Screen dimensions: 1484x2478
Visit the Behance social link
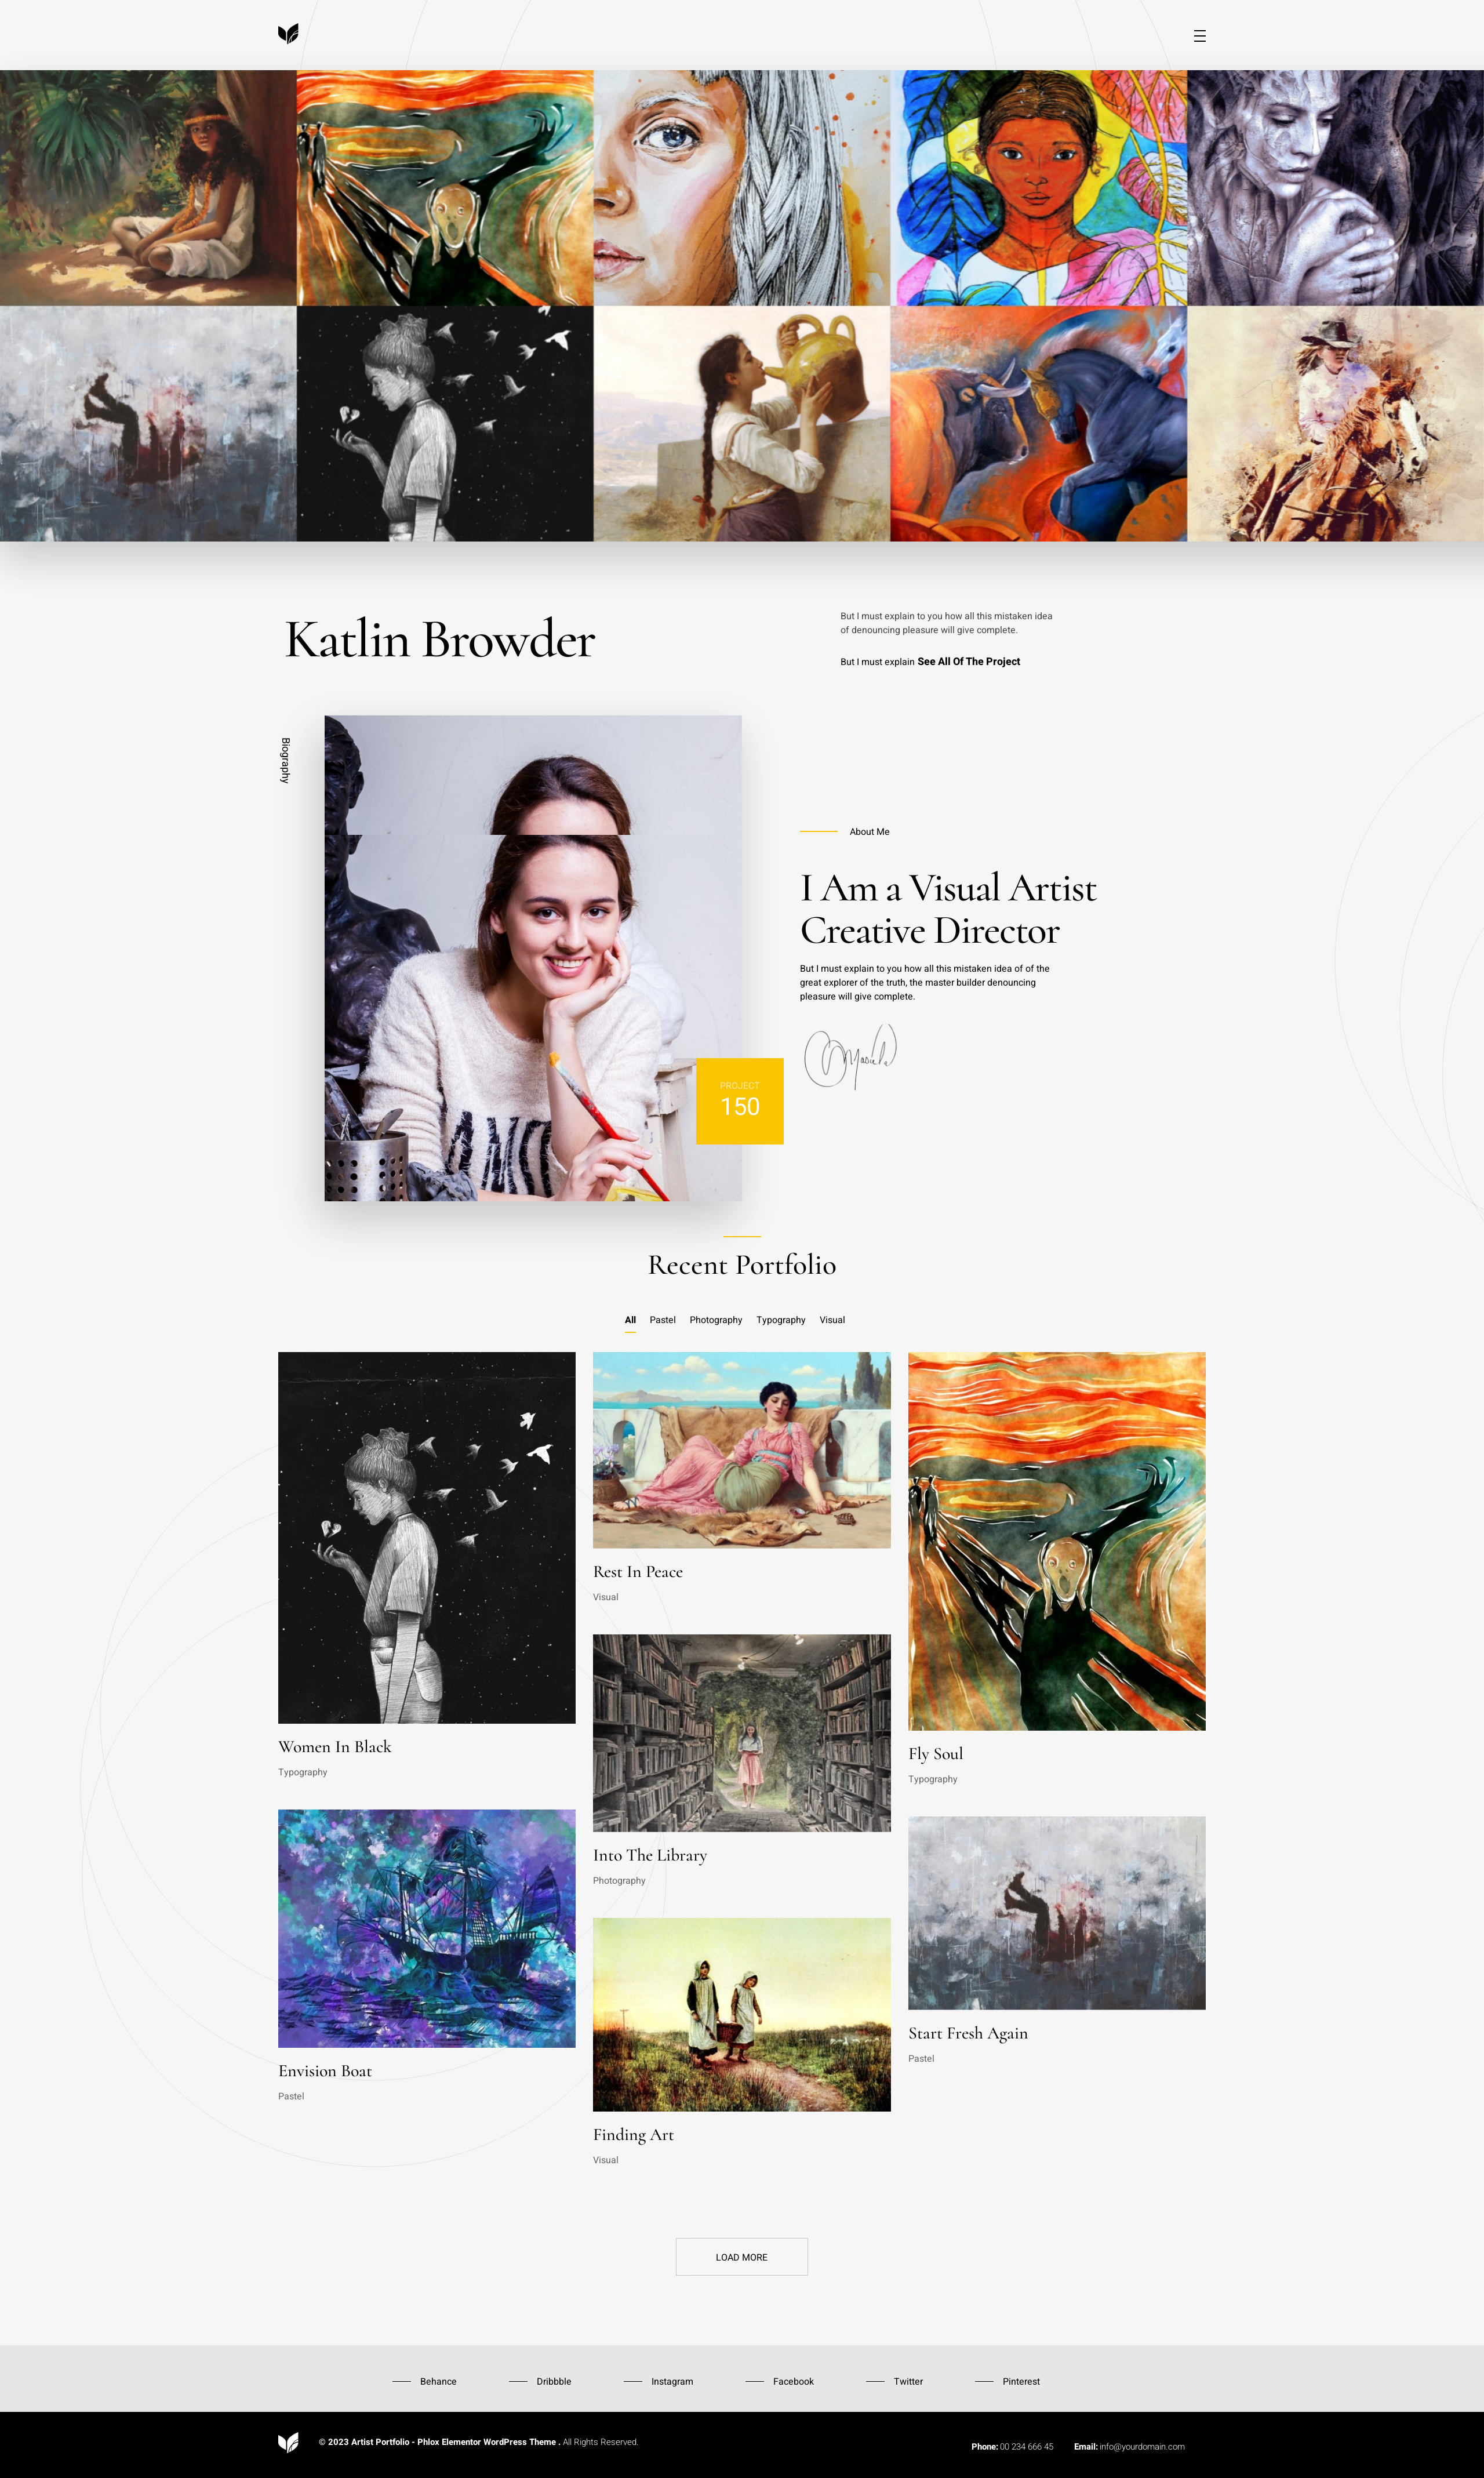click(438, 2382)
